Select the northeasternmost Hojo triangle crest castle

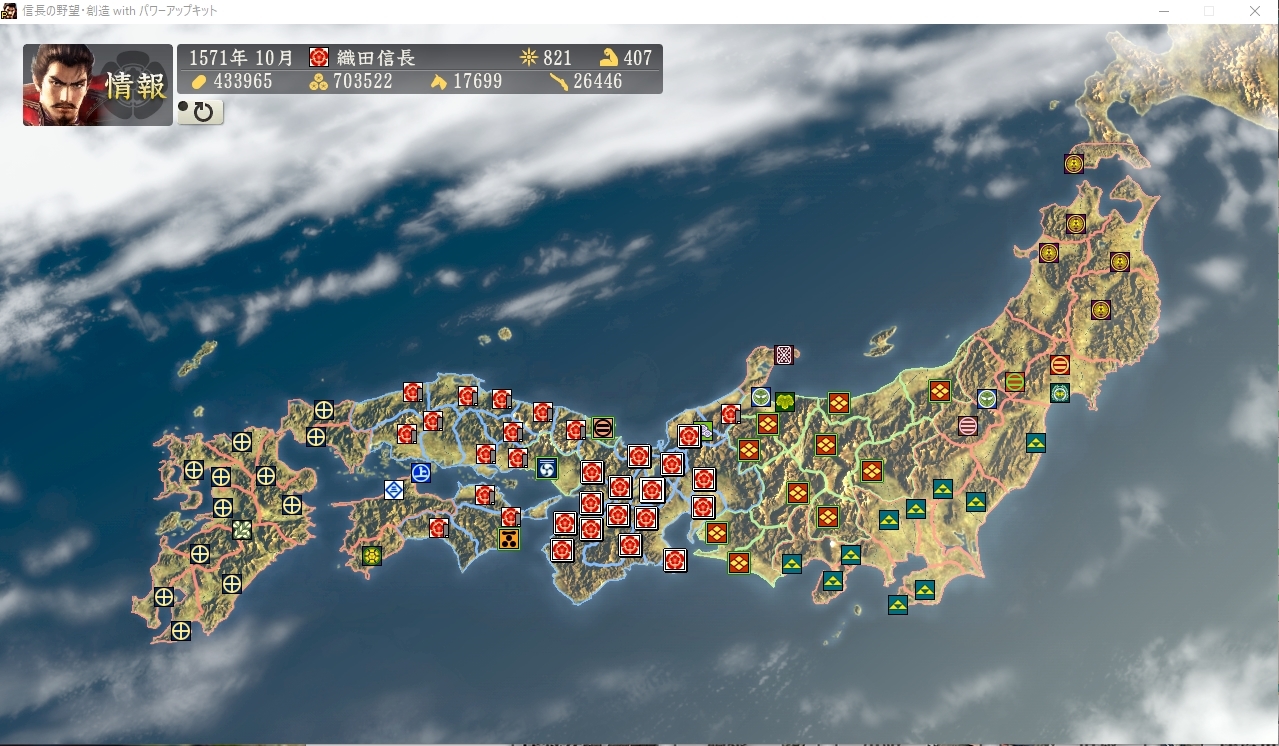click(1036, 442)
